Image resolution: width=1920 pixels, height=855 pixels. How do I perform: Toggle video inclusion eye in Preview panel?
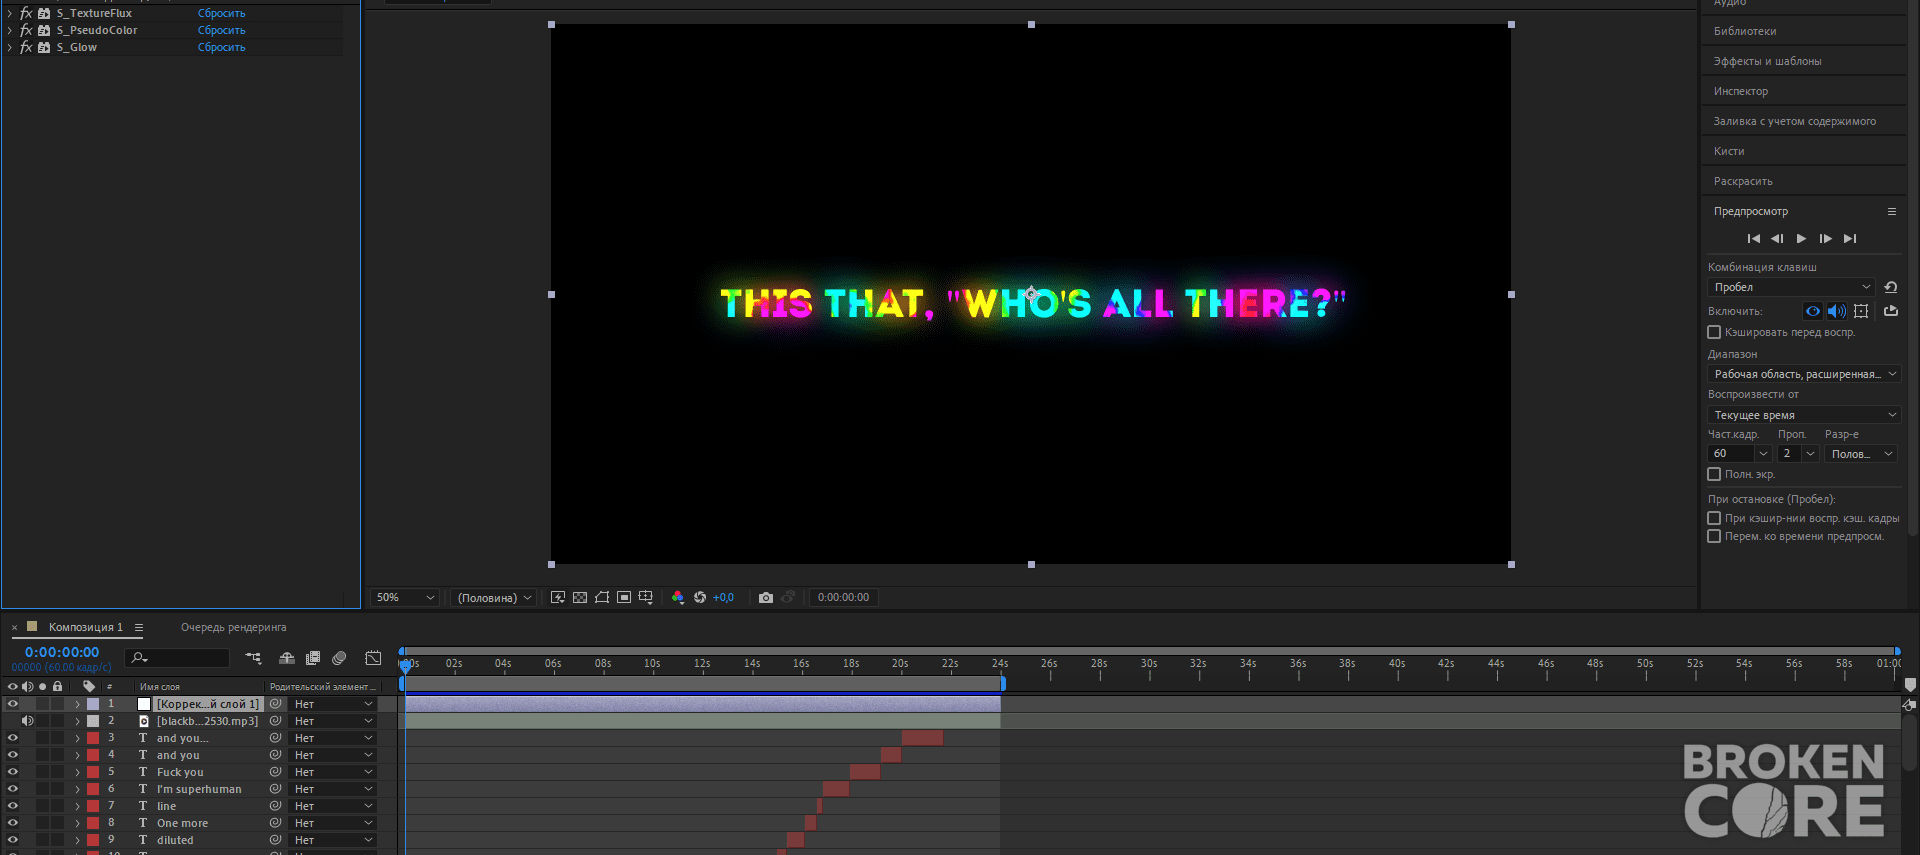[1813, 311]
